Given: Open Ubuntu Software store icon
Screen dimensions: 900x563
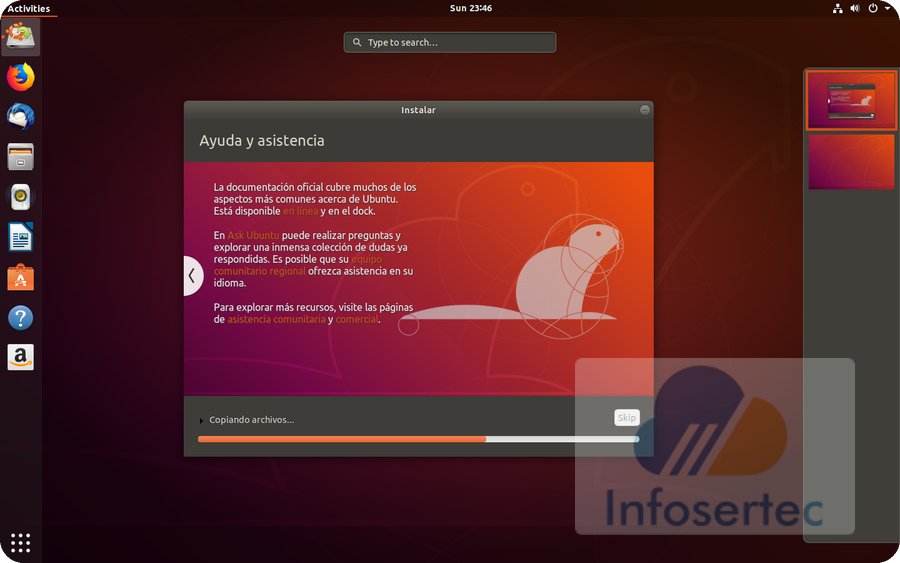Looking at the screenshot, I should tap(20, 277).
